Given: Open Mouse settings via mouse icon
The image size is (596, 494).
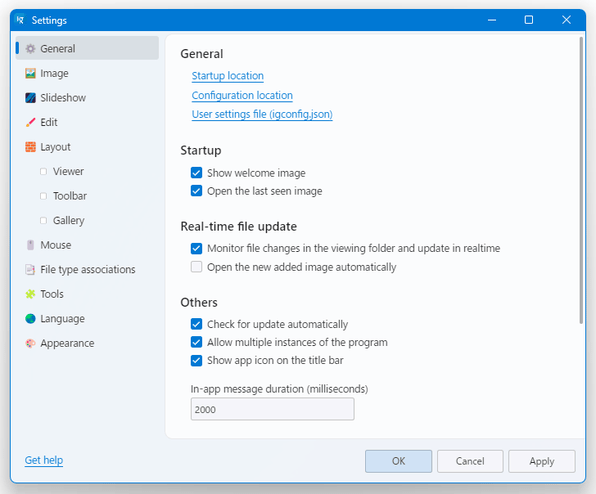Looking at the screenshot, I should point(30,245).
